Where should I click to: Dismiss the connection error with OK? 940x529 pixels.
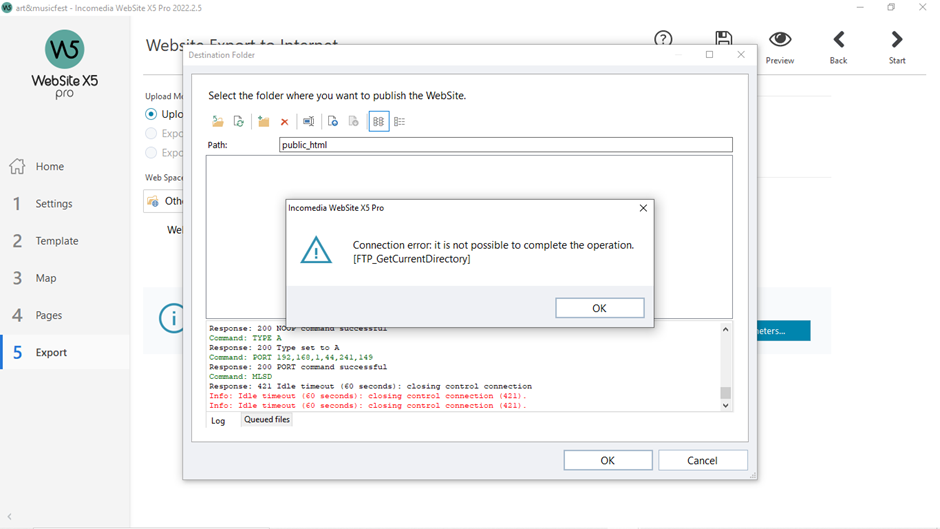tap(599, 308)
